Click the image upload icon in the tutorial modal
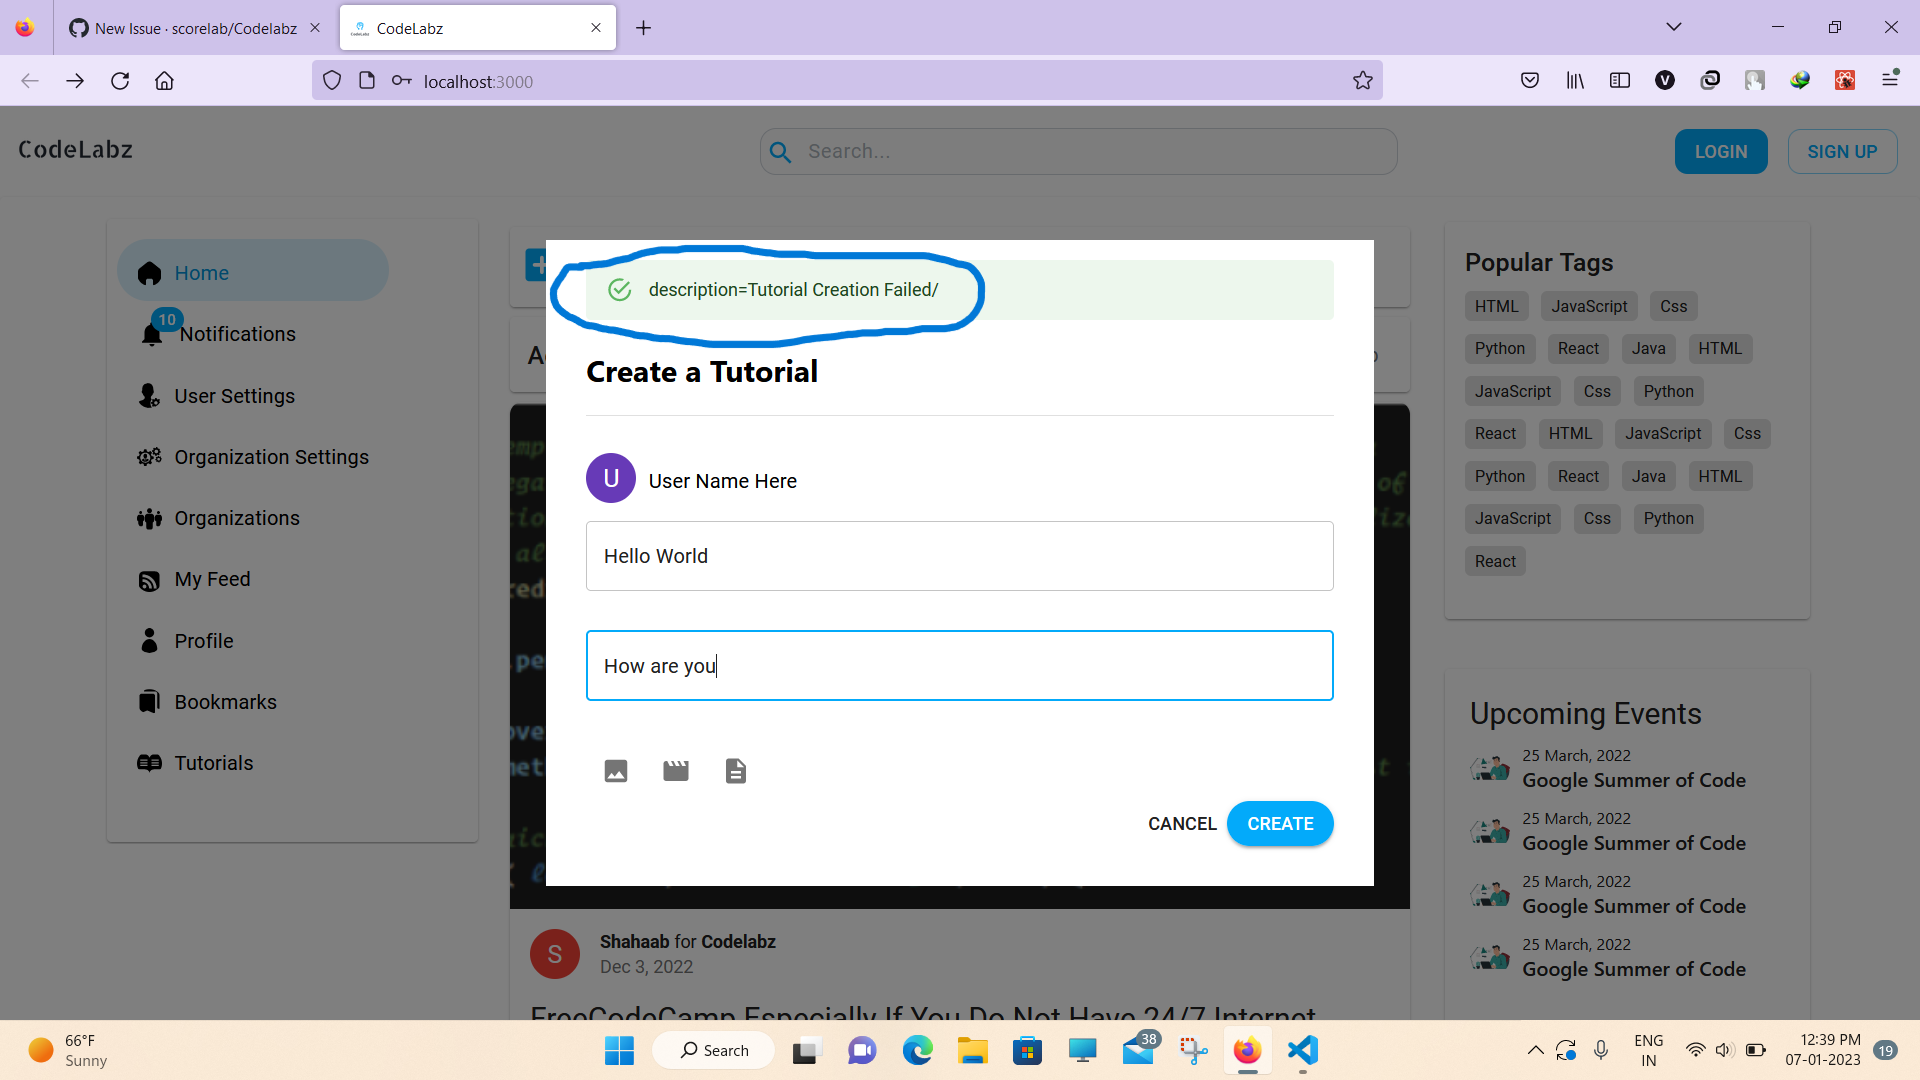This screenshot has height=1080, width=1920. (x=615, y=770)
